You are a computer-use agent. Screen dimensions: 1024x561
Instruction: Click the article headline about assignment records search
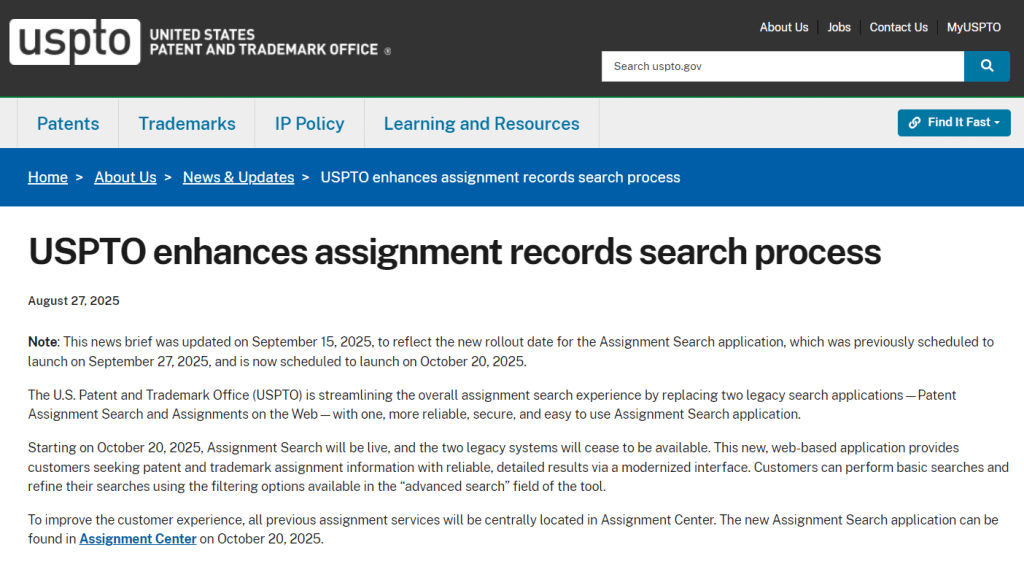[454, 251]
